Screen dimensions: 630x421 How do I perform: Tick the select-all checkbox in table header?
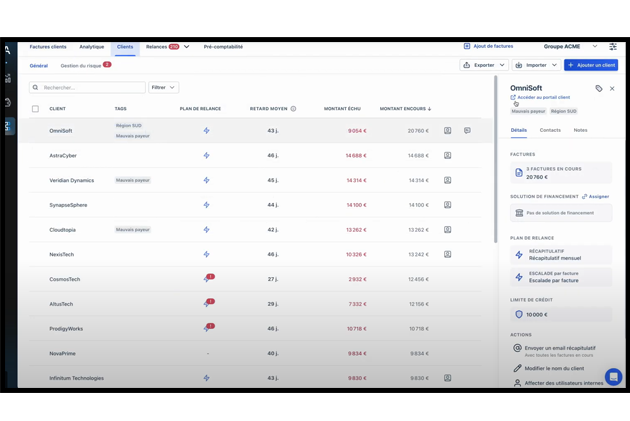(x=35, y=109)
